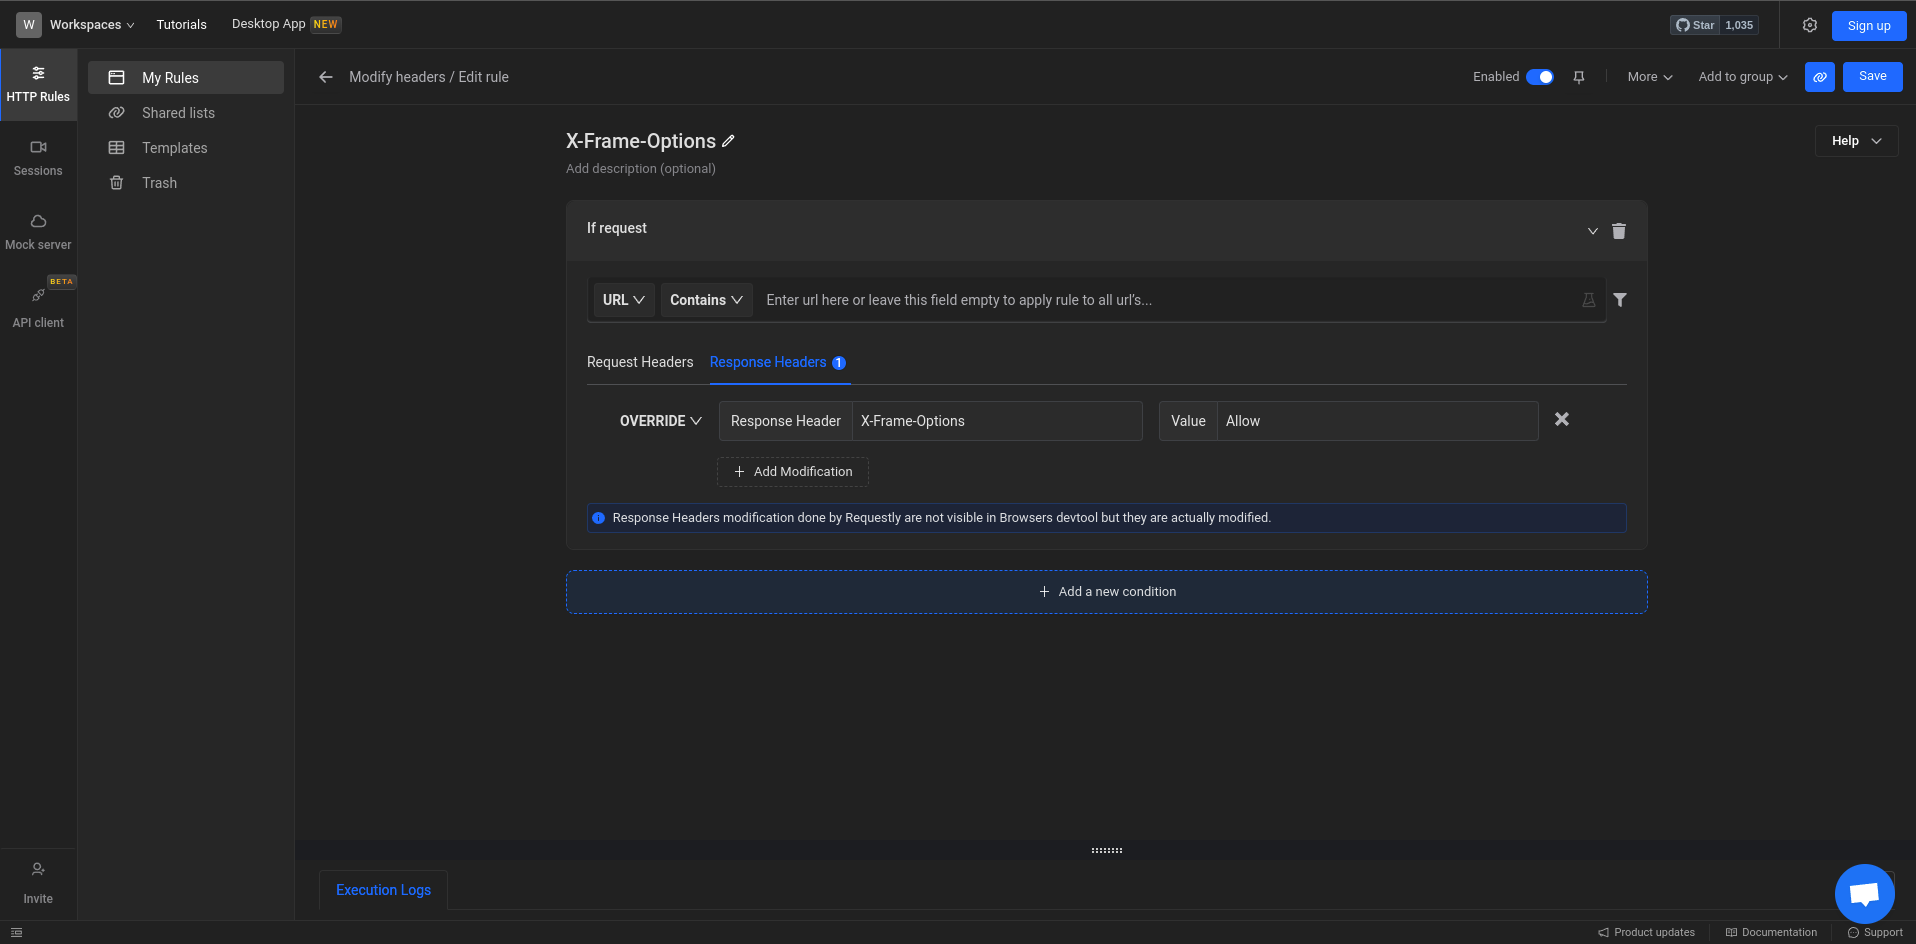Select the Execution Logs tab
The height and width of the screenshot is (944, 1916).
click(383, 889)
